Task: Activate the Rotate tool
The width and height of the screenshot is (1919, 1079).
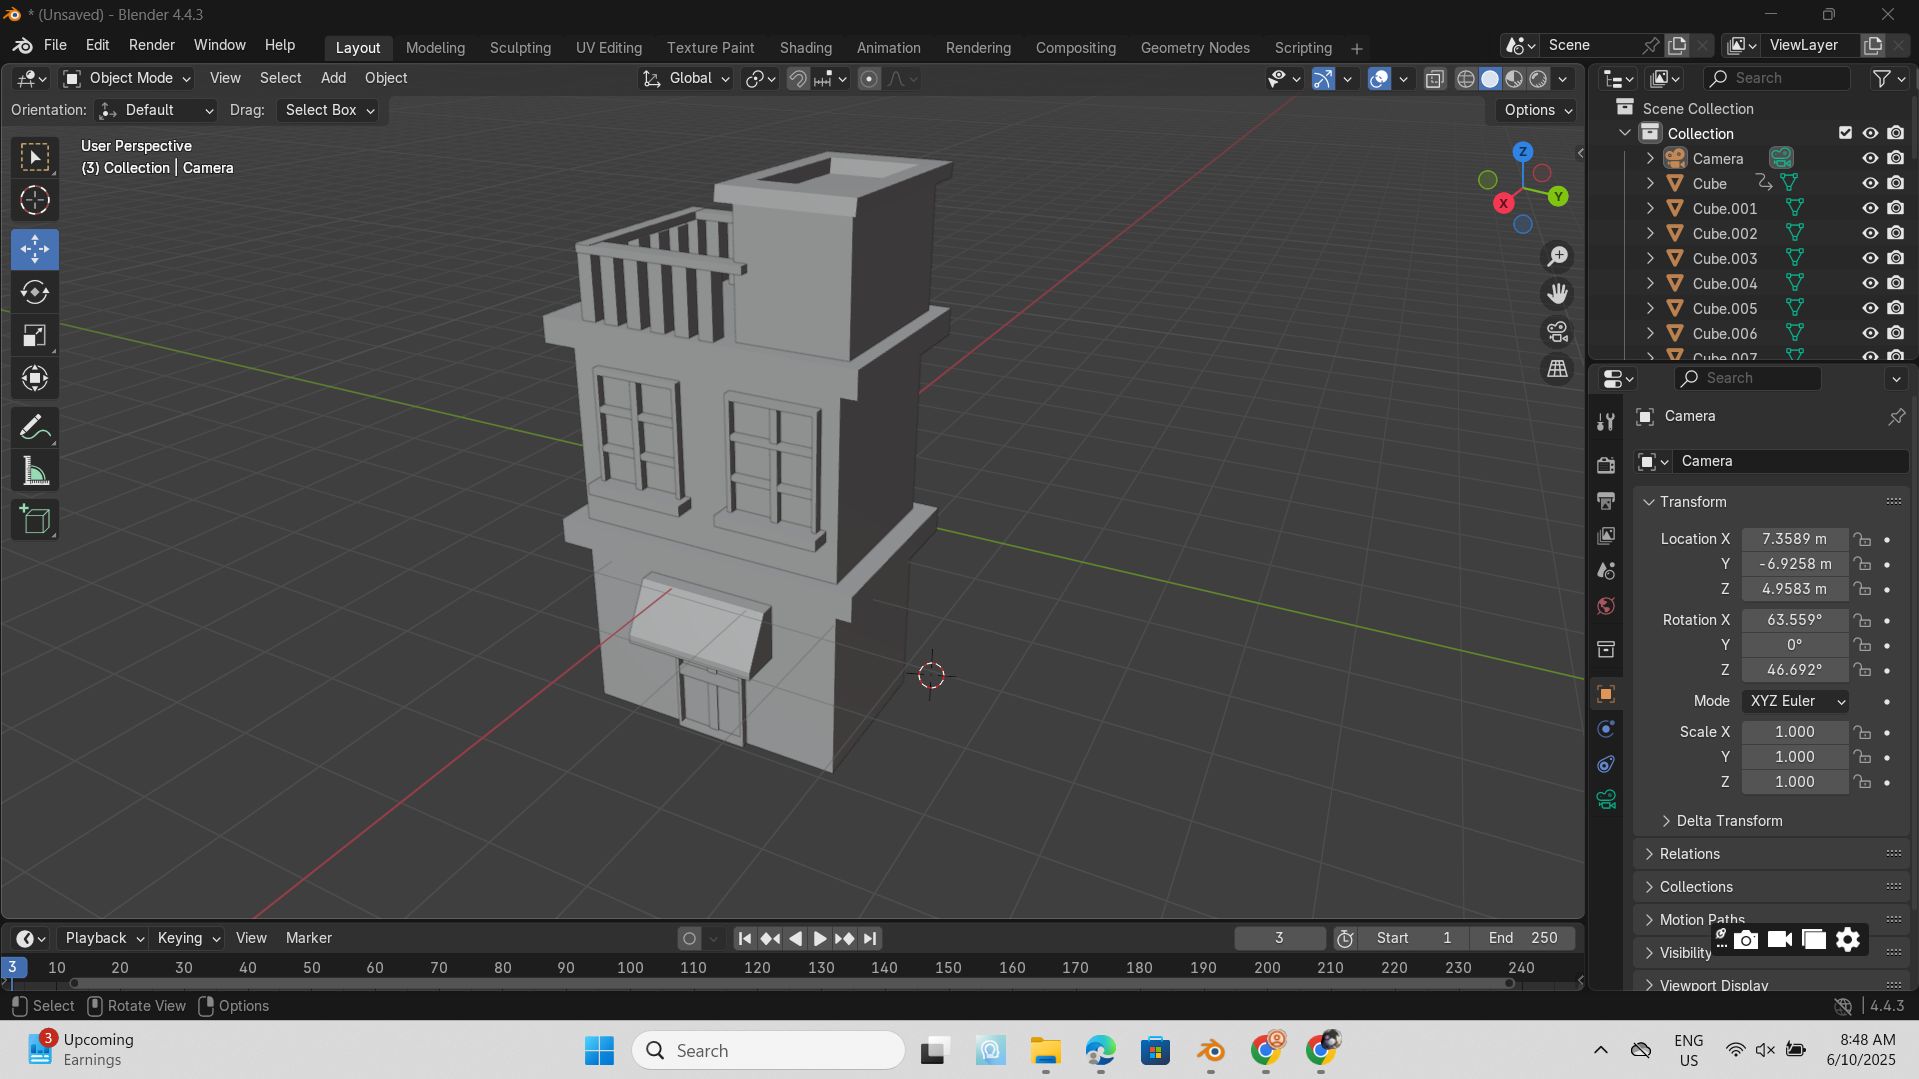Action: coord(35,292)
